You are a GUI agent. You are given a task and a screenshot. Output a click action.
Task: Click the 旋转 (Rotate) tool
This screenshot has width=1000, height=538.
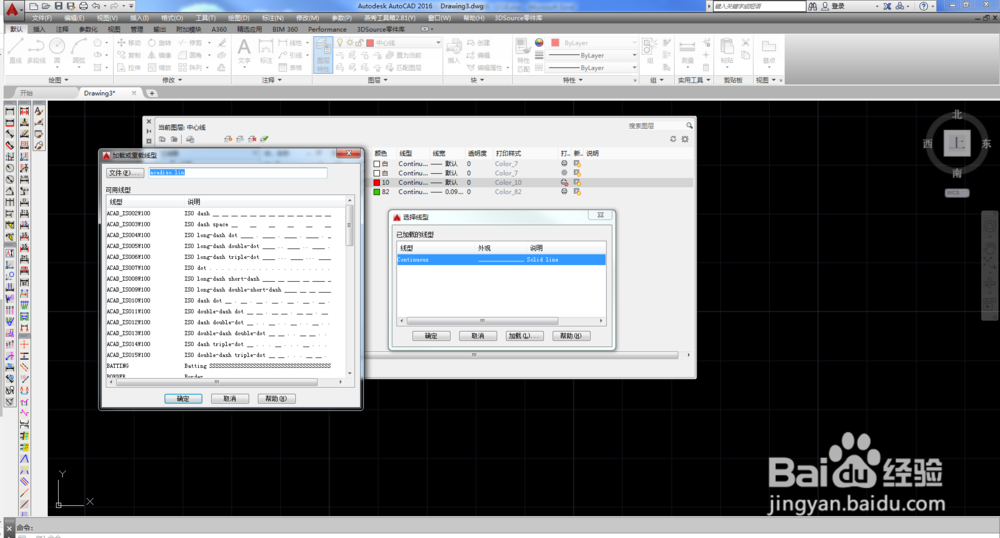159,43
